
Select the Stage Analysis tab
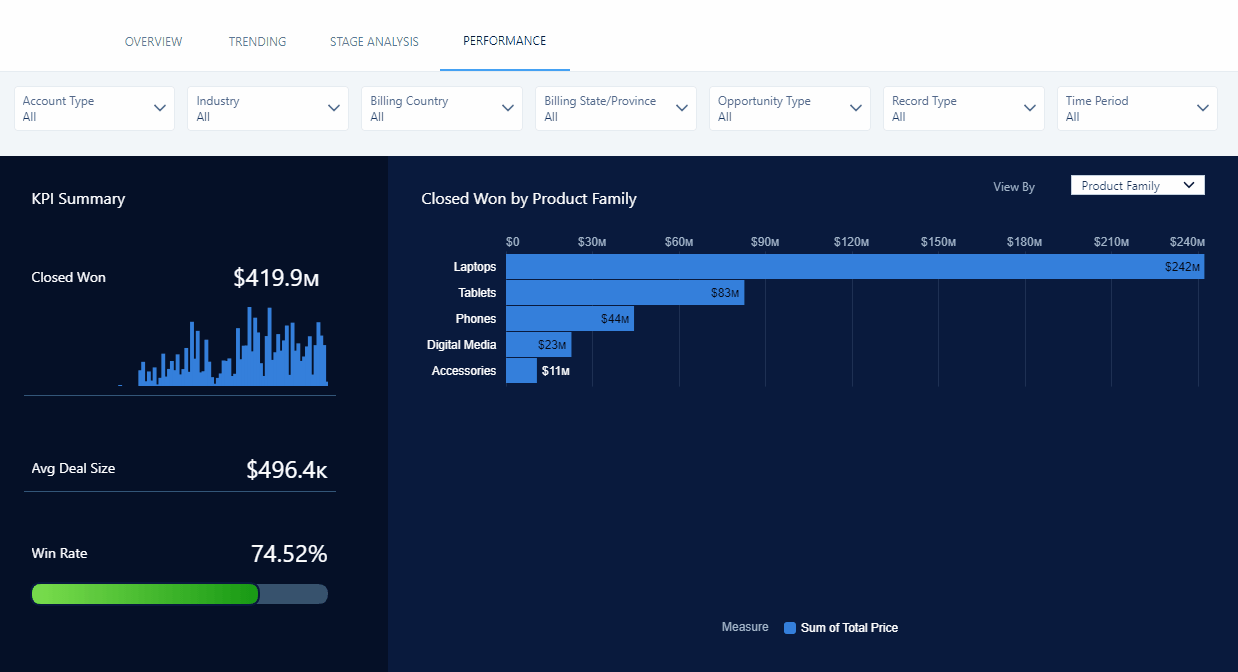click(x=374, y=41)
